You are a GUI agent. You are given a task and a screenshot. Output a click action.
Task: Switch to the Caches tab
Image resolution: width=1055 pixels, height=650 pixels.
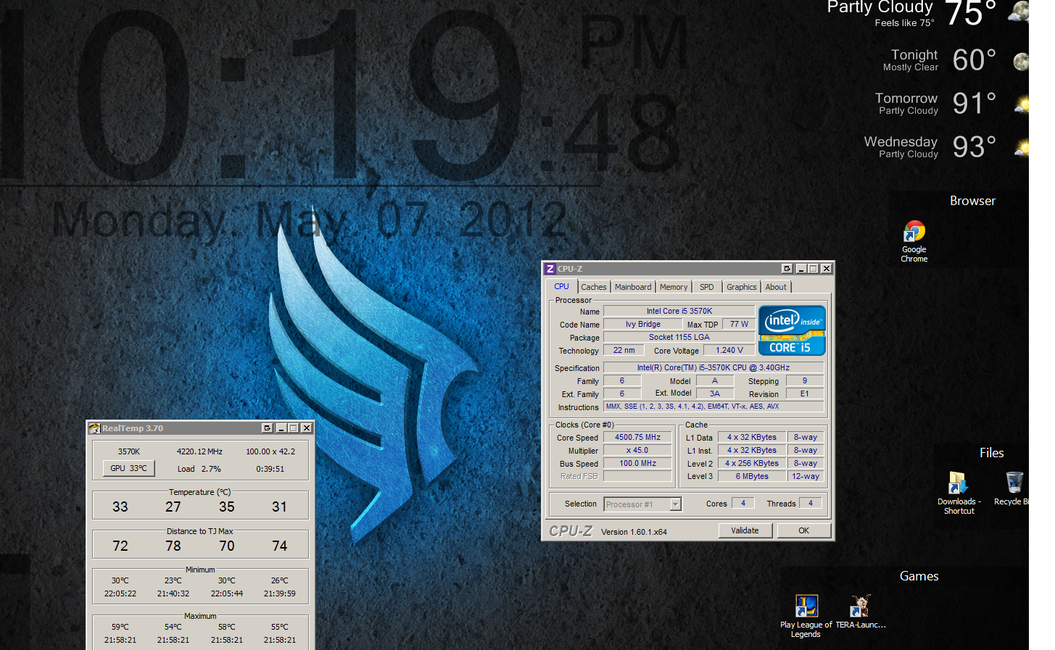coord(594,287)
